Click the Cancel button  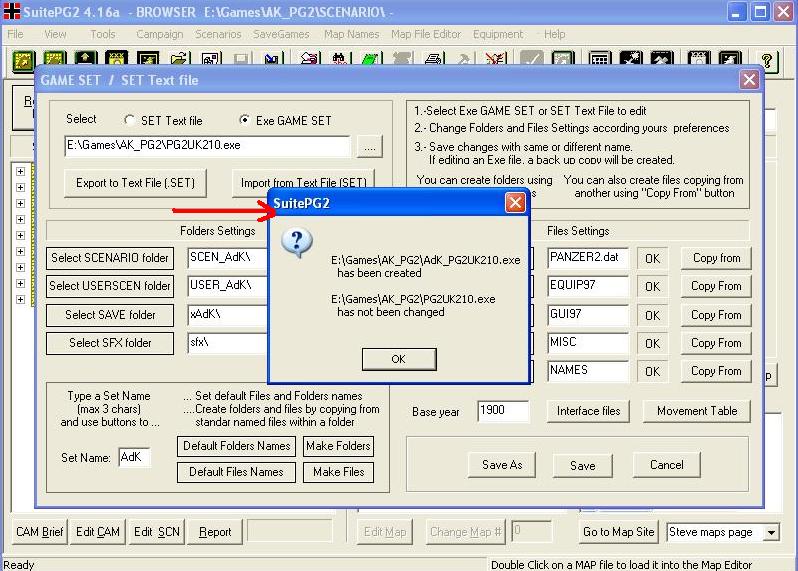pos(667,465)
